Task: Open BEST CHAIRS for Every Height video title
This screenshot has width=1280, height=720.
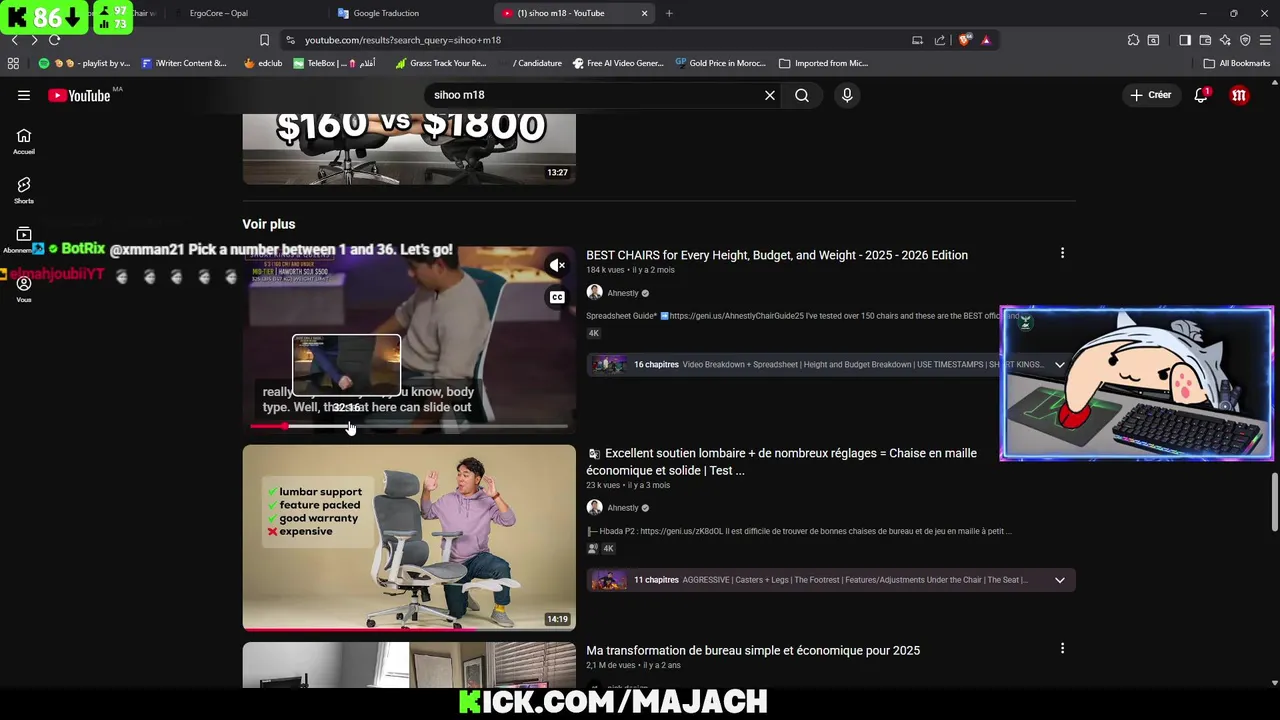Action: [x=777, y=255]
